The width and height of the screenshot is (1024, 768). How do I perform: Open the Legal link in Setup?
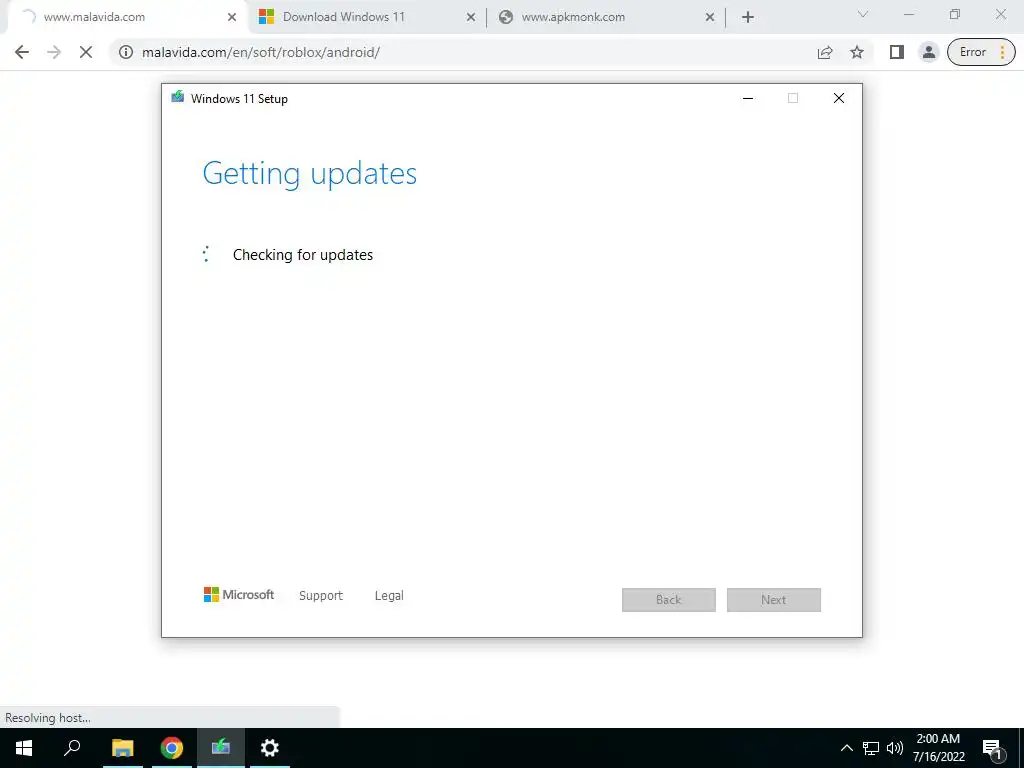click(389, 596)
